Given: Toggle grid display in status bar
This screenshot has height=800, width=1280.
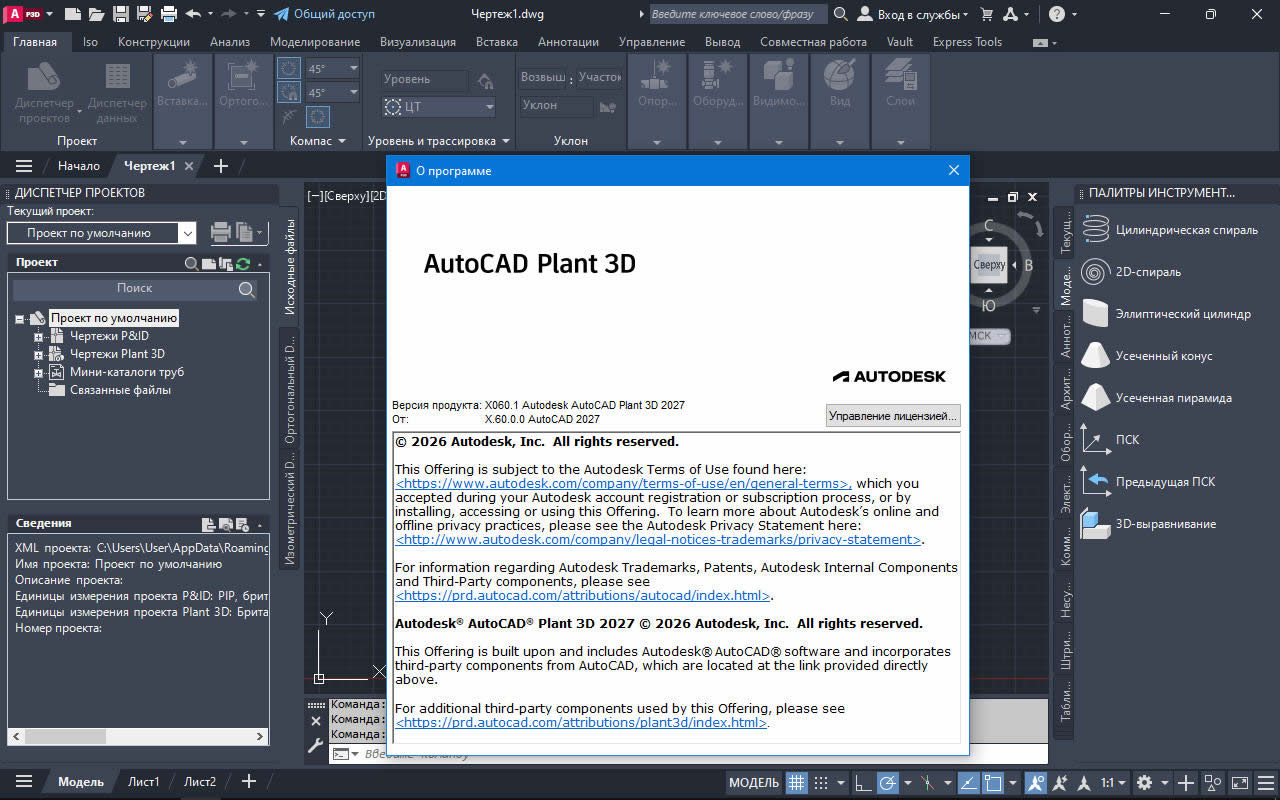Looking at the screenshot, I should (797, 782).
